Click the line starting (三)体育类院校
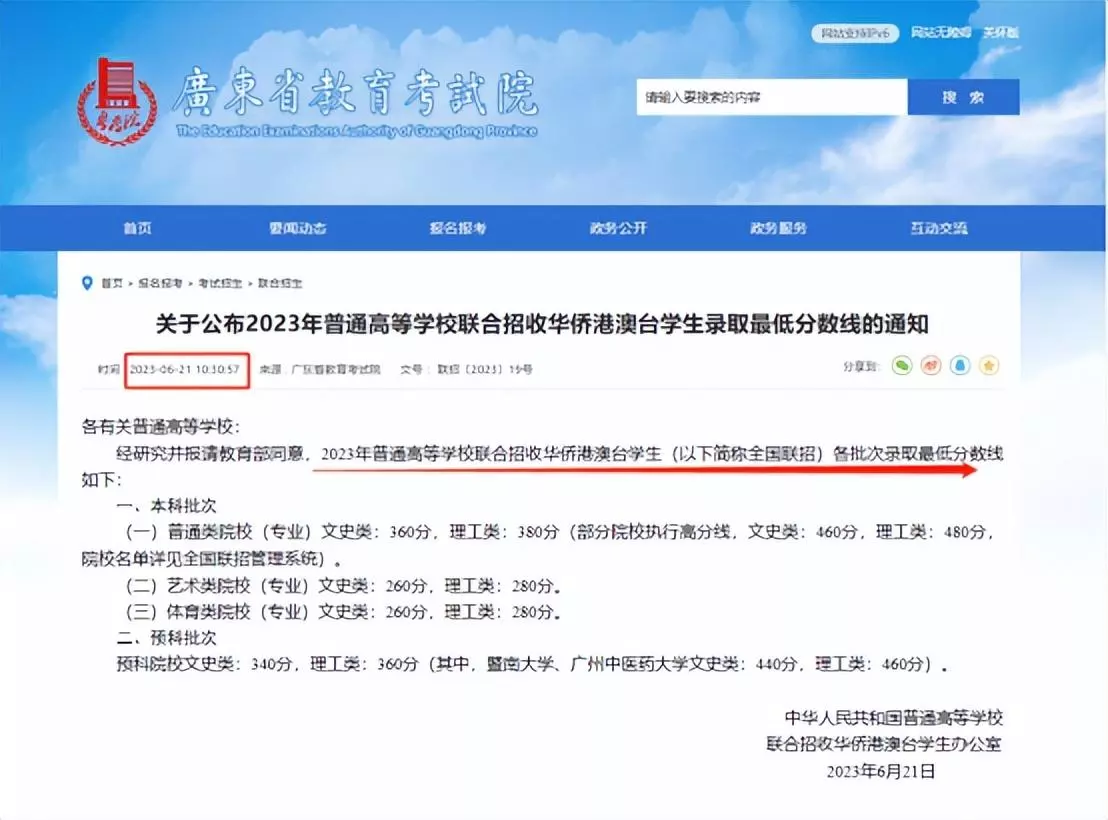Screen dimensions: 1108x820 (343, 611)
